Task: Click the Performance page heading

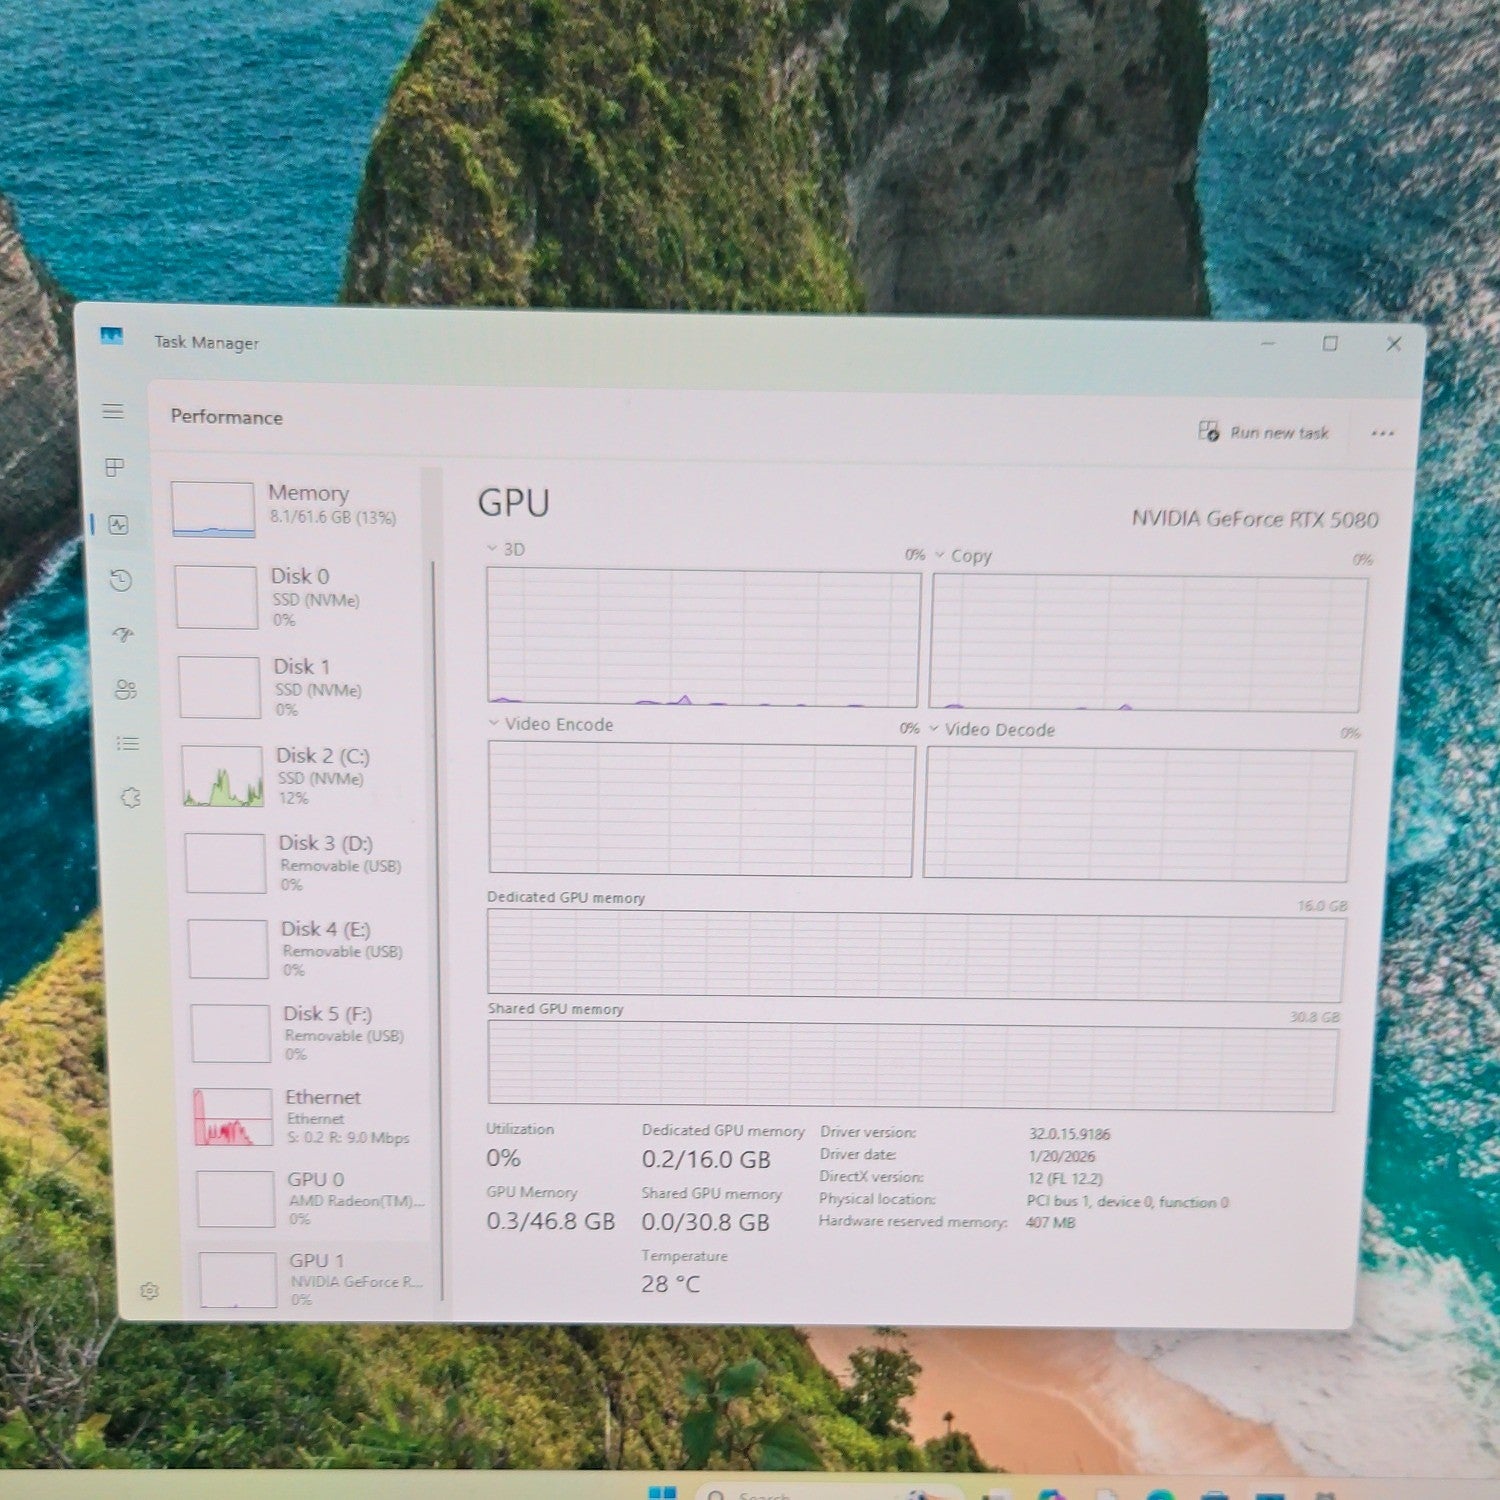Action: click(226, 417)
